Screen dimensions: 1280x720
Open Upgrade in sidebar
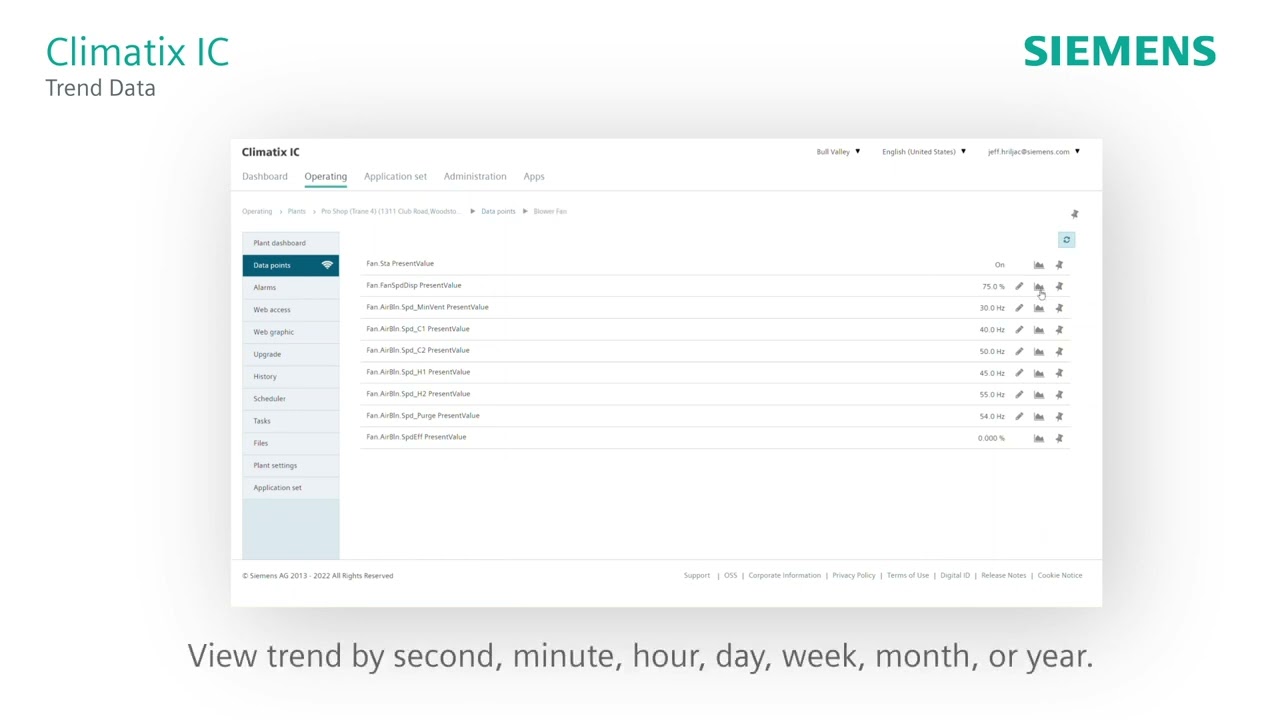point(290,354)
